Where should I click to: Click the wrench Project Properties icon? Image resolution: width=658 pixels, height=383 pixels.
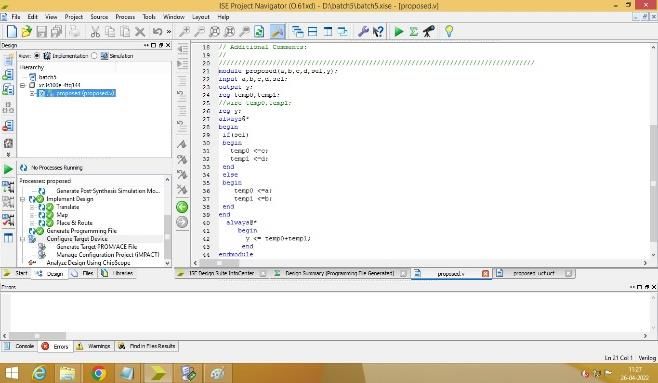(x=363, y=31)
